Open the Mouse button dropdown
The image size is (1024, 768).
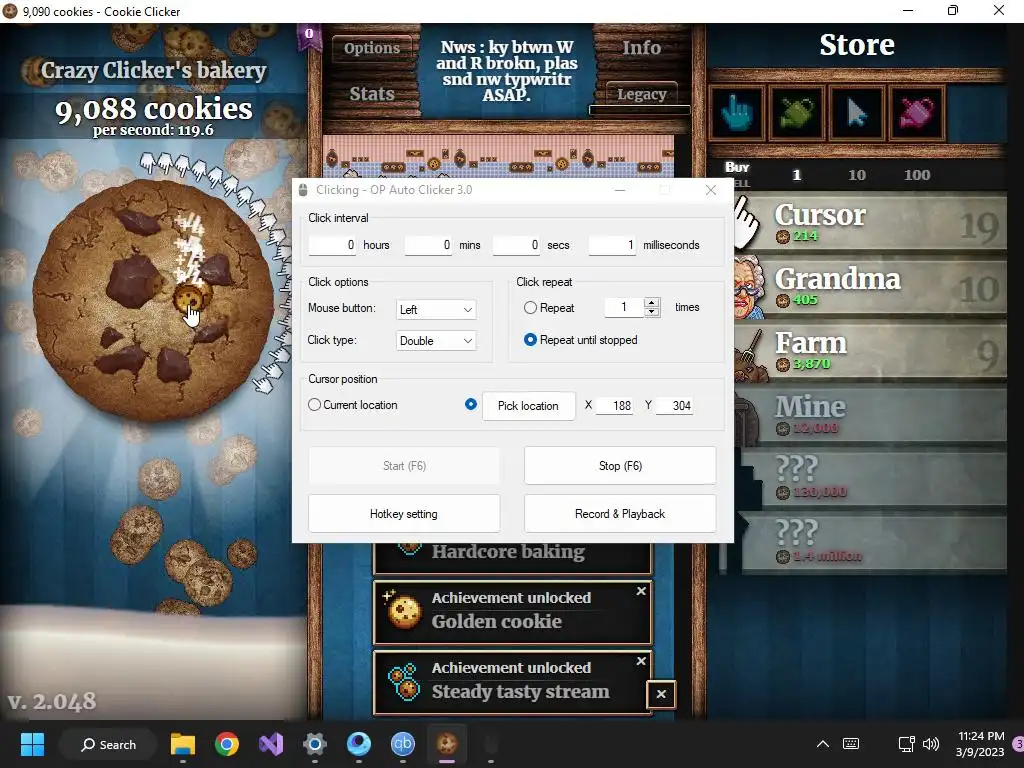pyautogui.click(x=436, y=310)
